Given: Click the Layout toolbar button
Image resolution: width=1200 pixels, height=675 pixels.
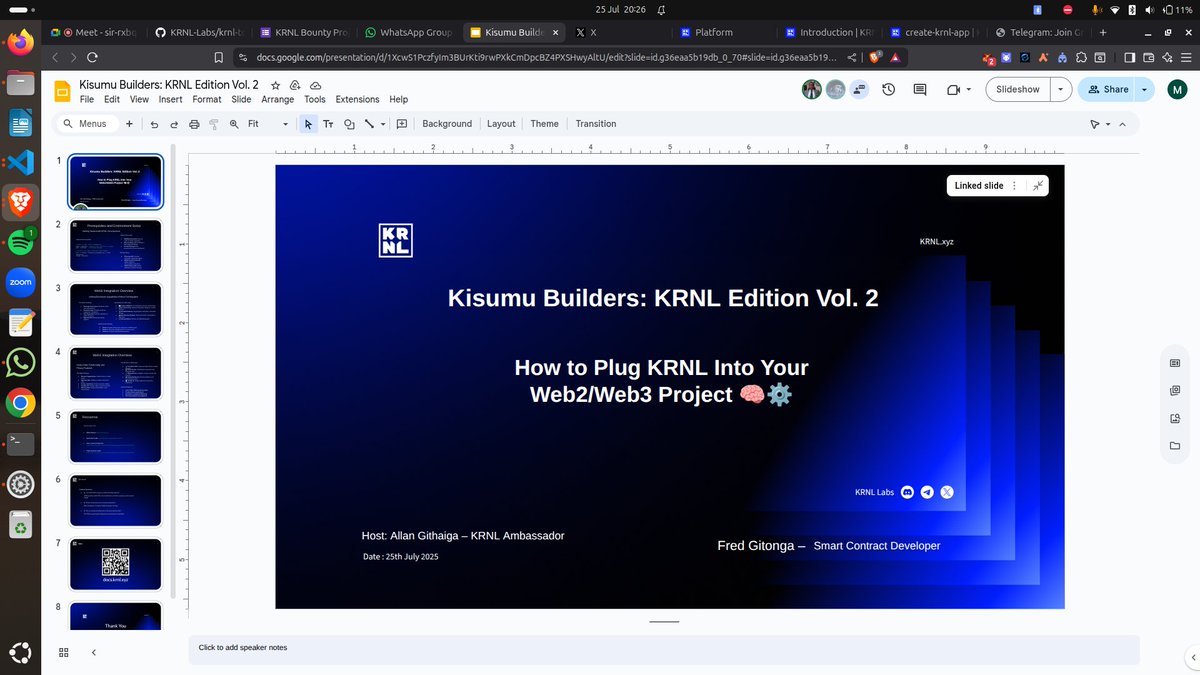Looking at the screenshot, I should click(501, 124).
